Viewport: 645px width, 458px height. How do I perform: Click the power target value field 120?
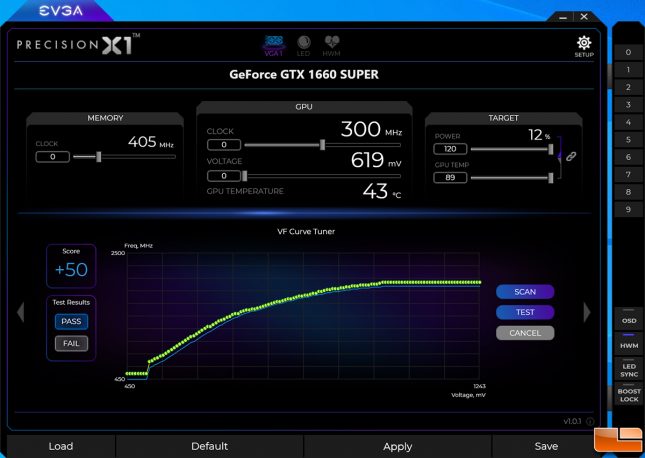450,149
